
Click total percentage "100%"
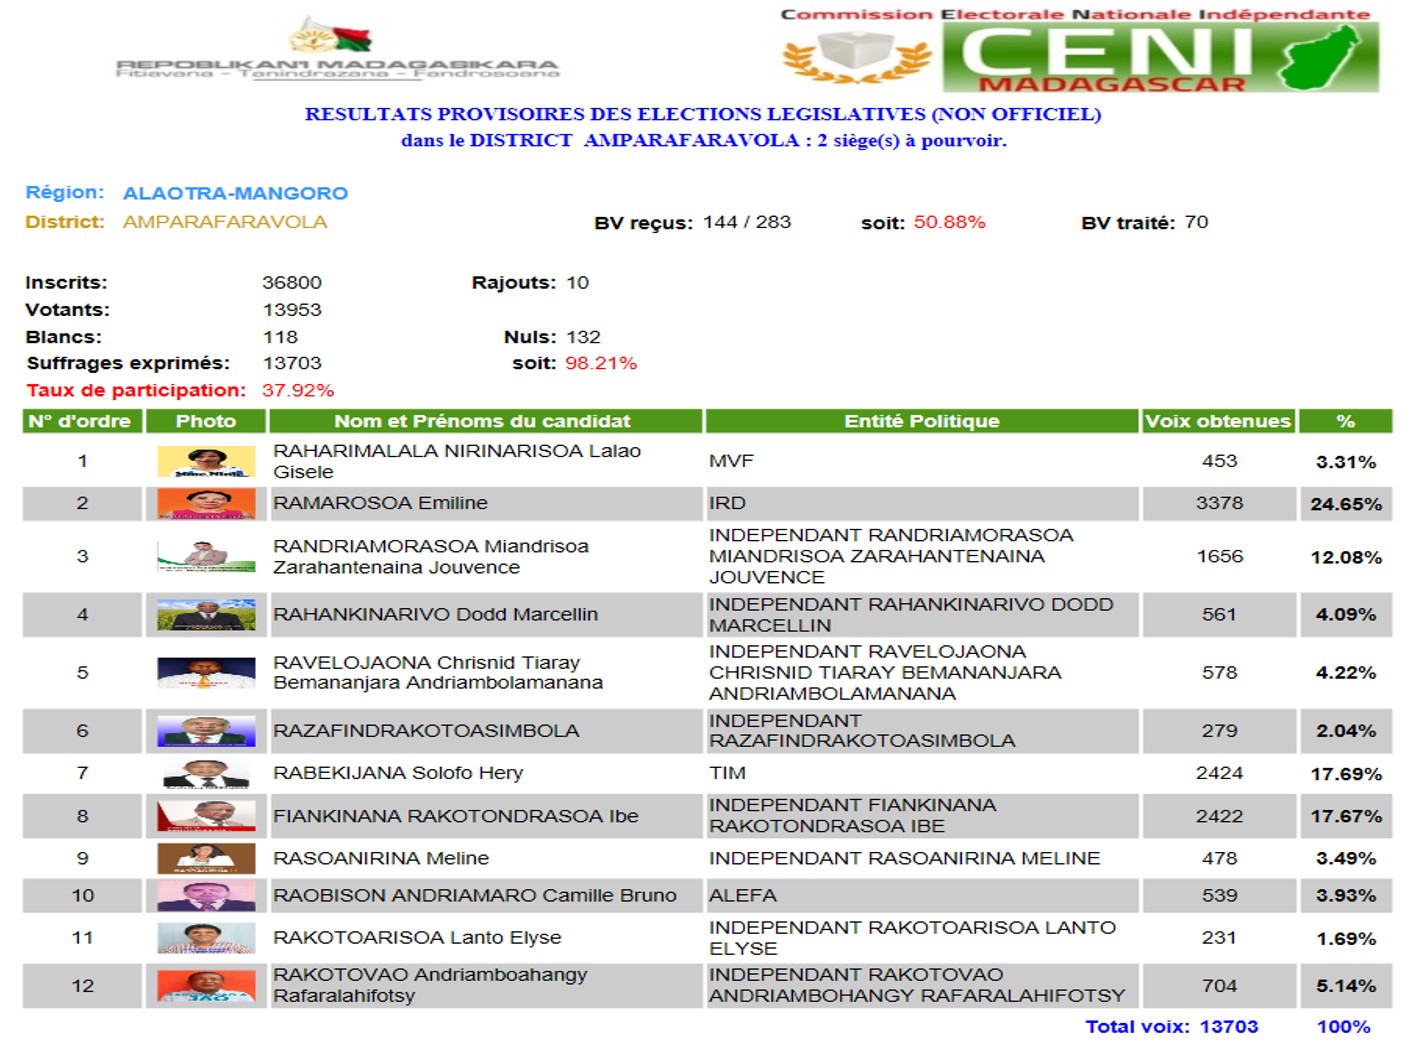(1343, 1027)
